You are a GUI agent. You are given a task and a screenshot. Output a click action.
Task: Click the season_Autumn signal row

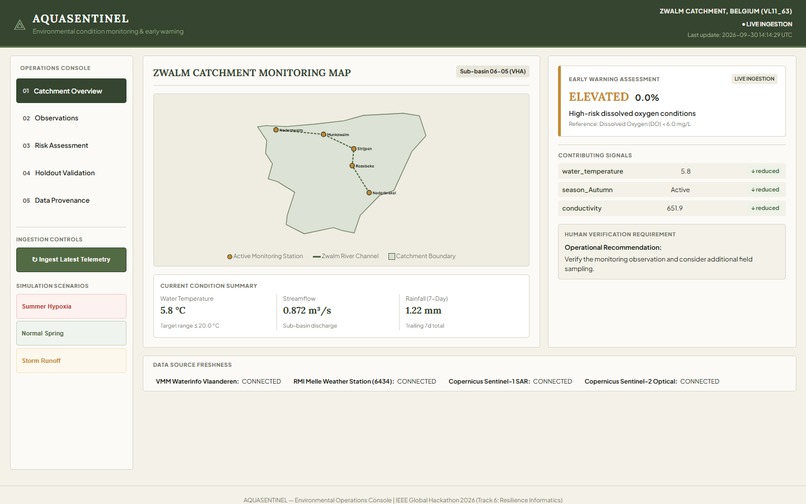pyautogui.click(x=671, y=190)
